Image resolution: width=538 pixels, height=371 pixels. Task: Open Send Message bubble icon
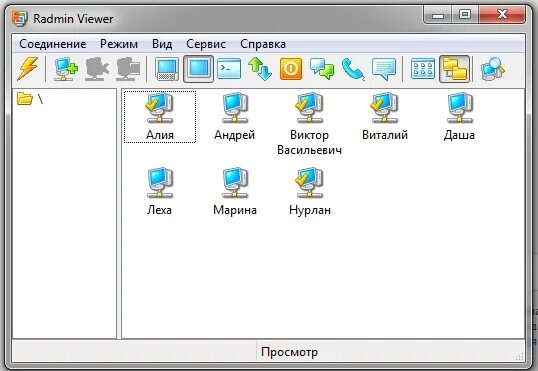(384, 69)
